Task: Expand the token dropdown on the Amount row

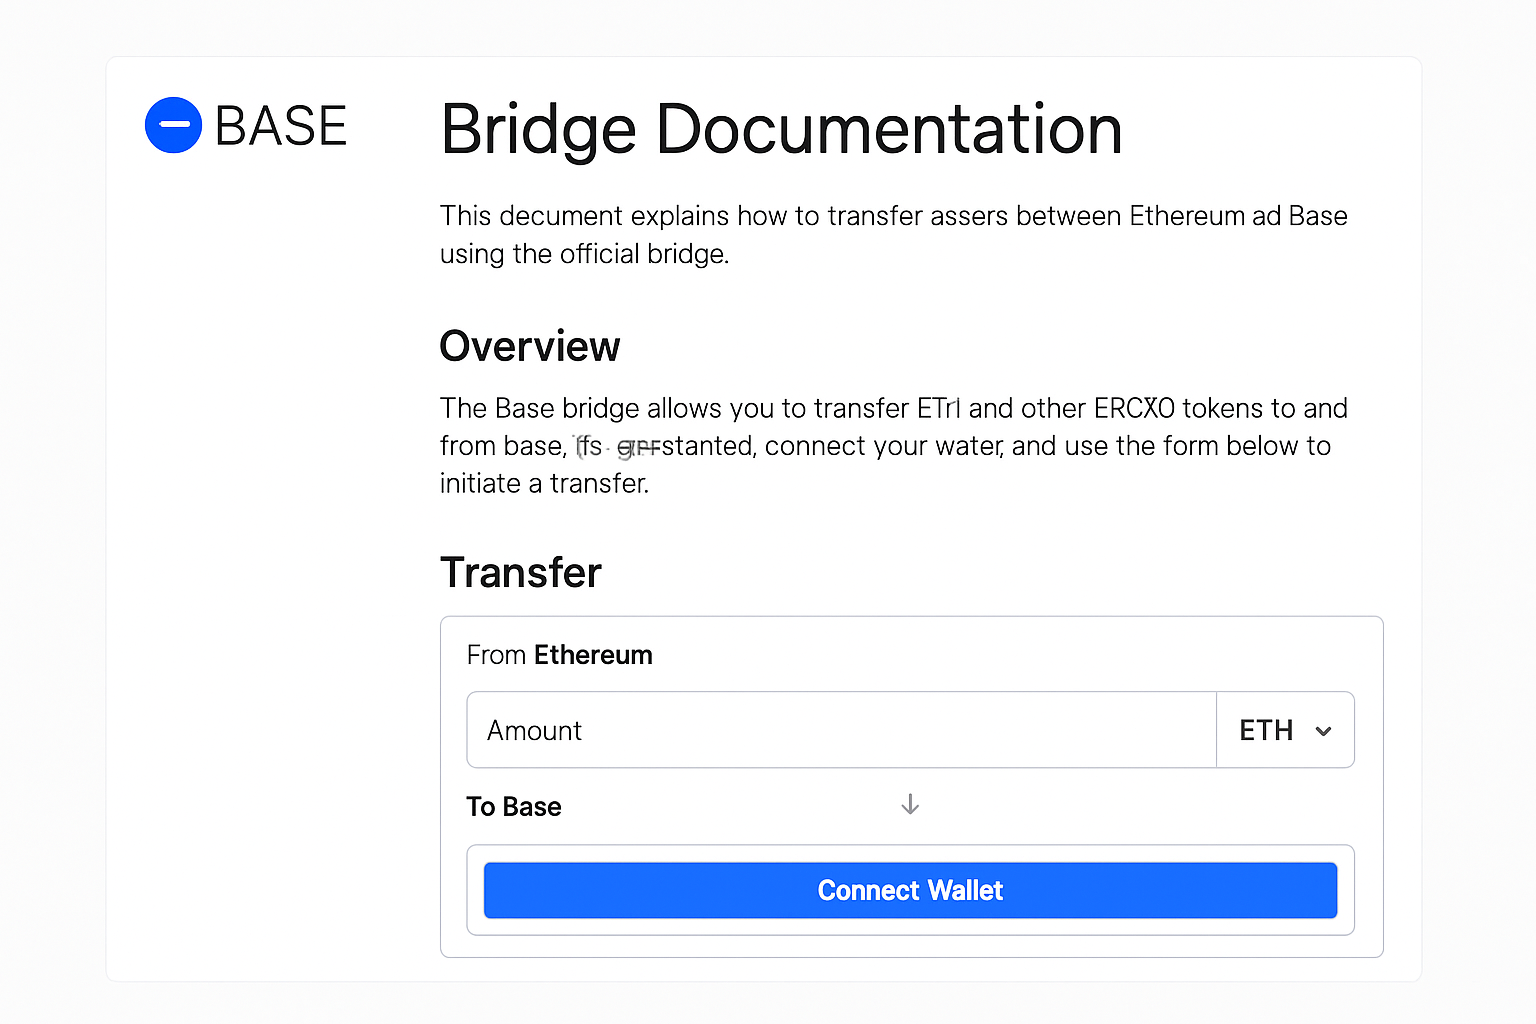Action: 1285,730
